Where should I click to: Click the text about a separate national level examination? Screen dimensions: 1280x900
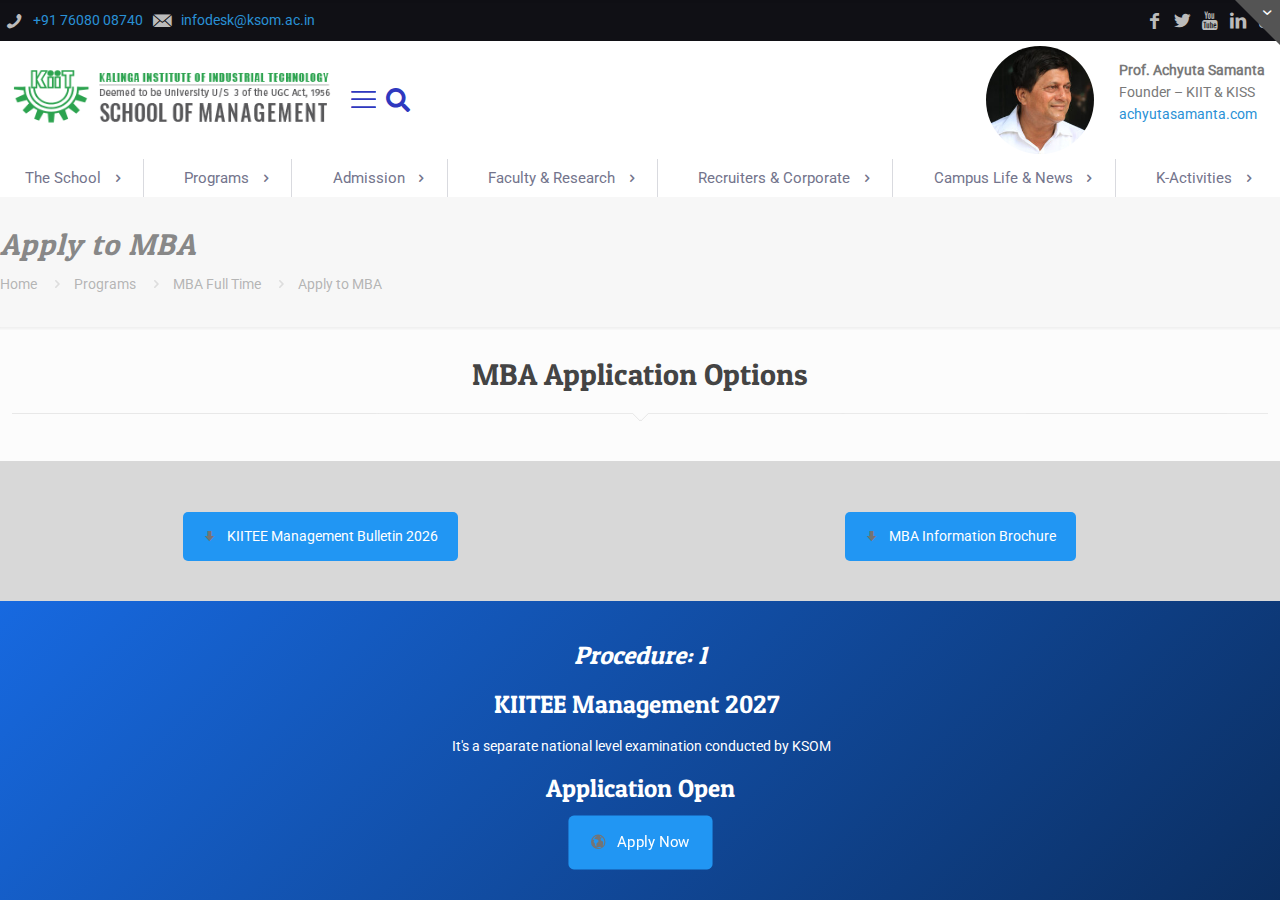click(x=641, y=746)
